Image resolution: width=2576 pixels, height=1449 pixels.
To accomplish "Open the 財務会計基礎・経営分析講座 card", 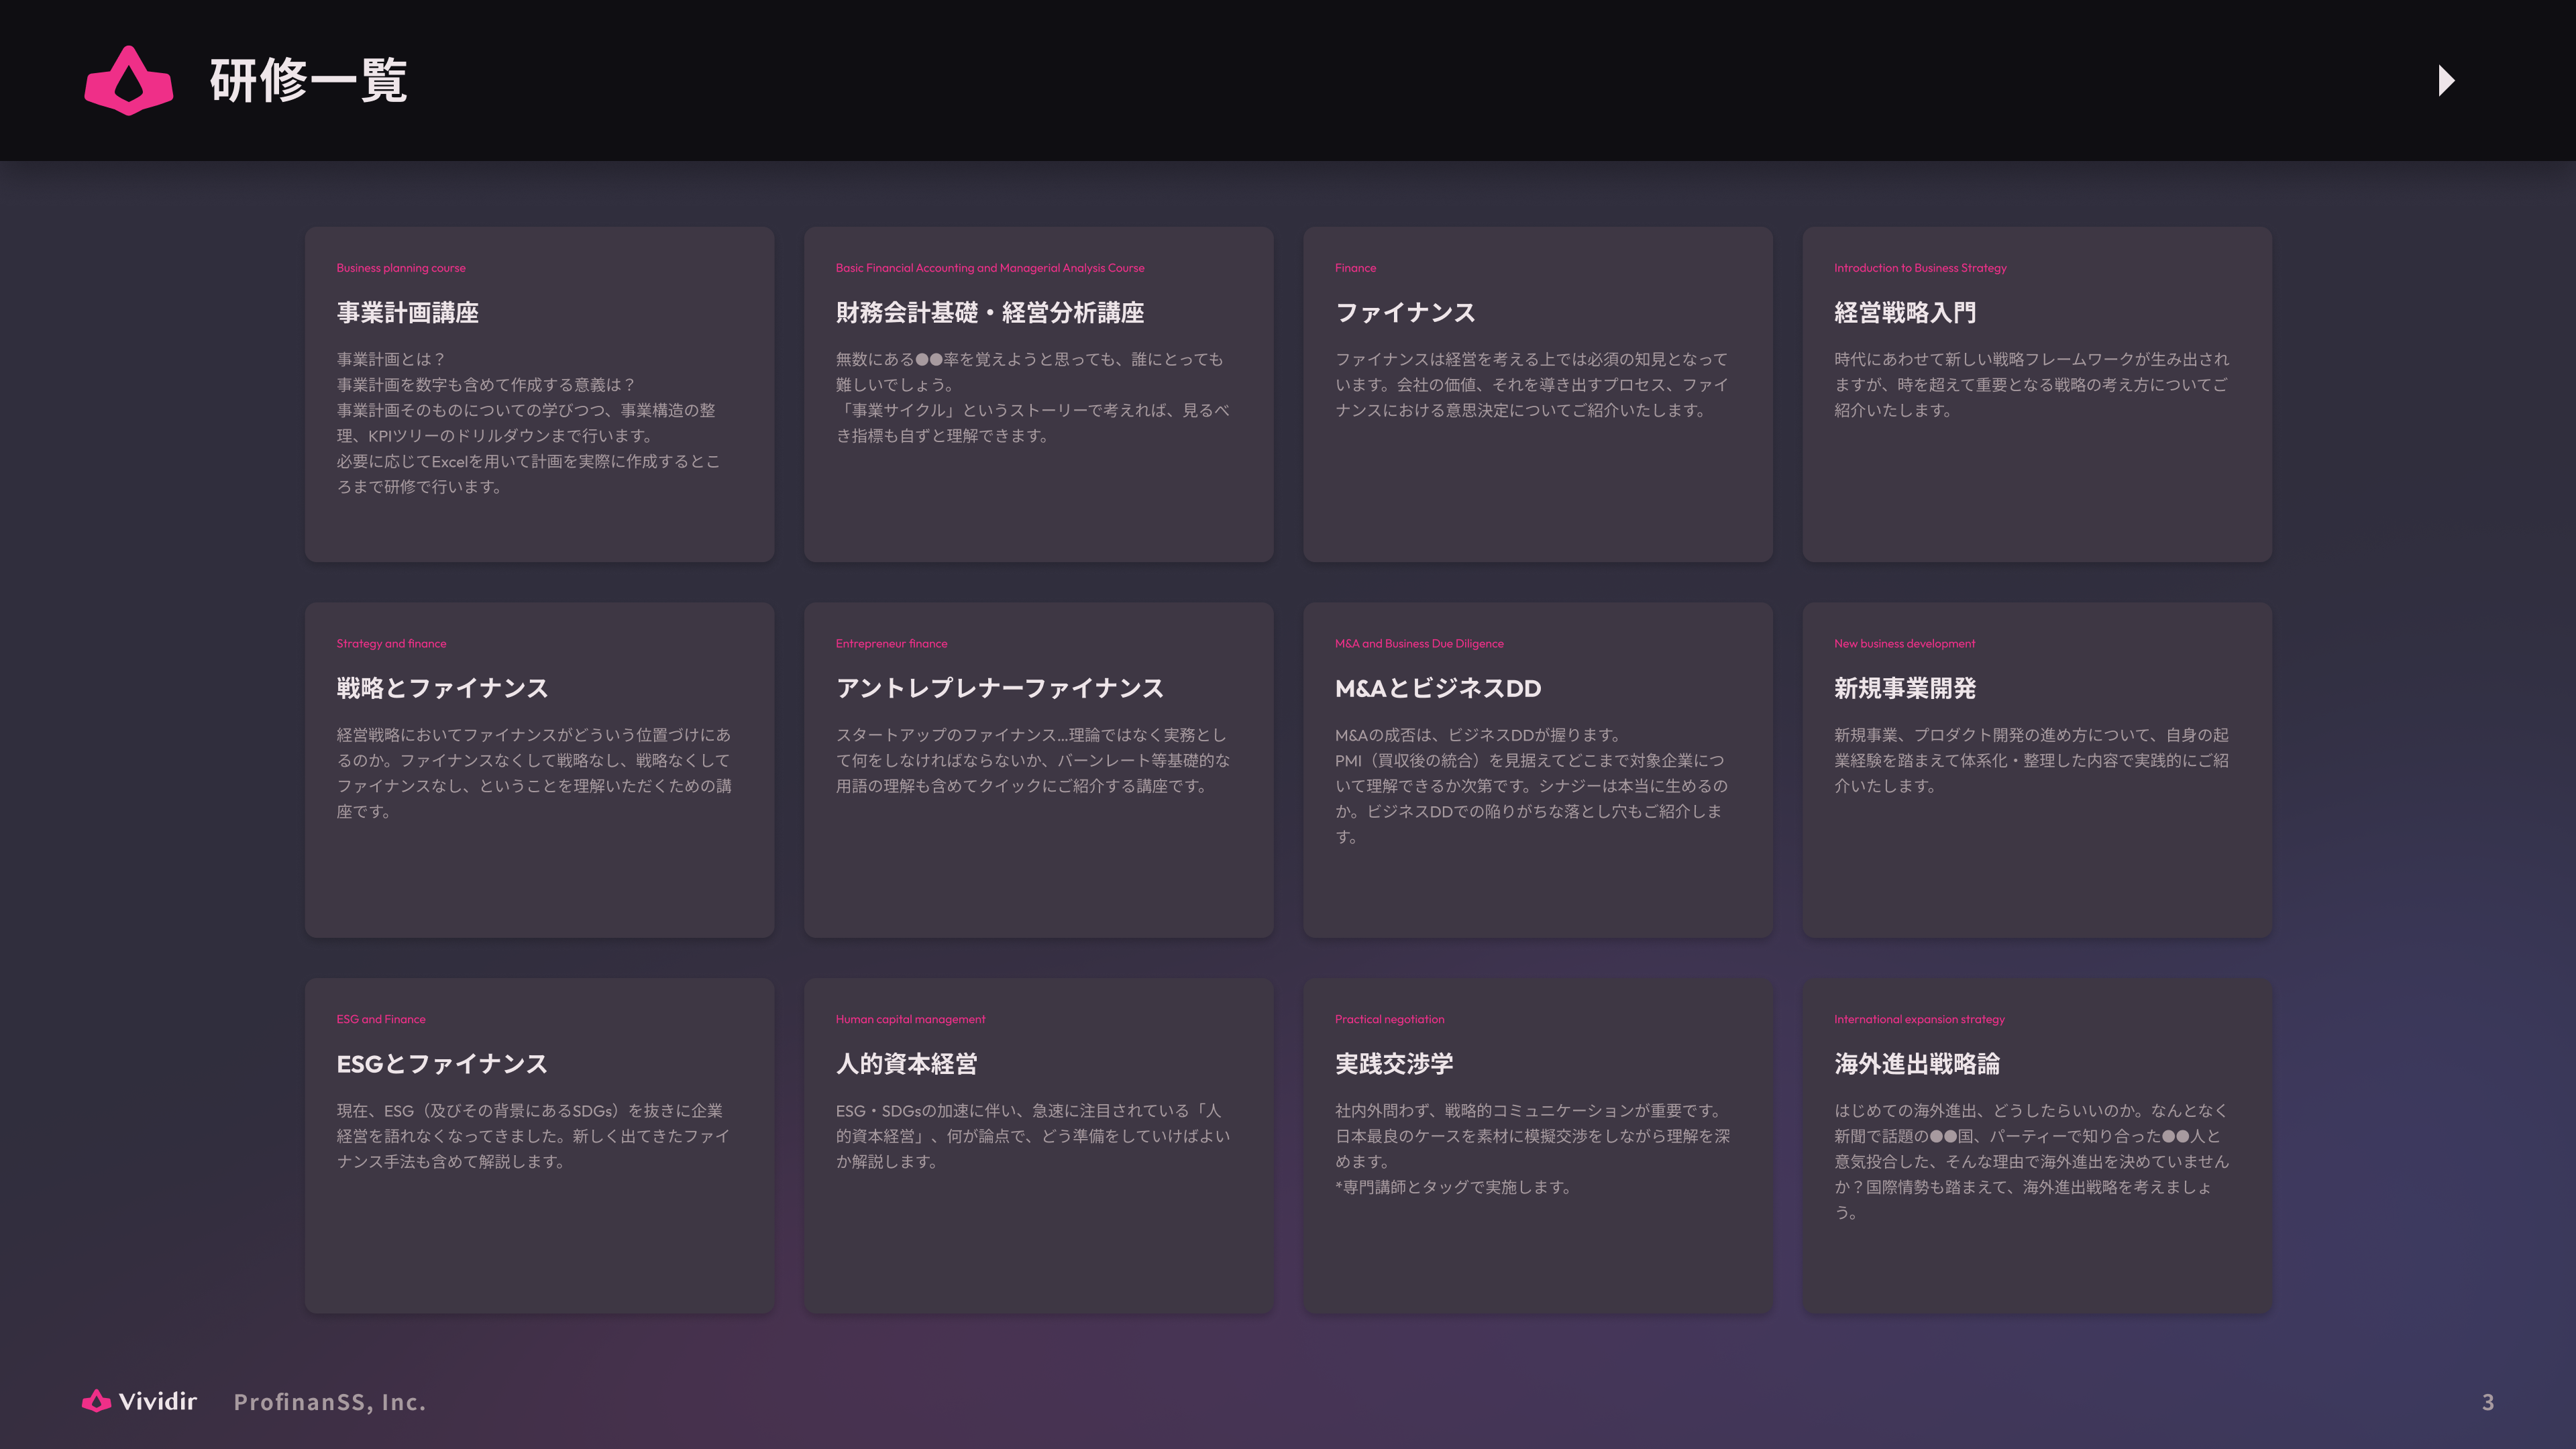I will (x=1038, y=393).
